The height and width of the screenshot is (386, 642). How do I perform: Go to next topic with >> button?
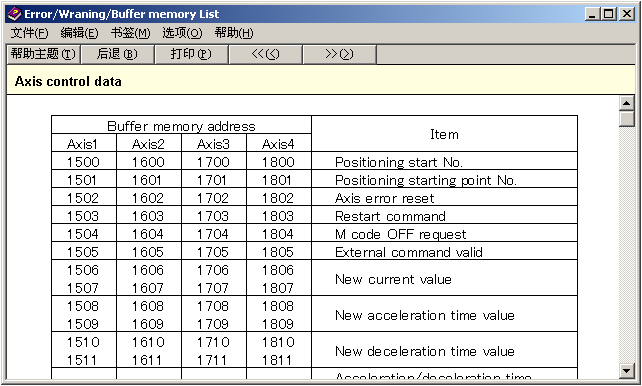point(339,54)
